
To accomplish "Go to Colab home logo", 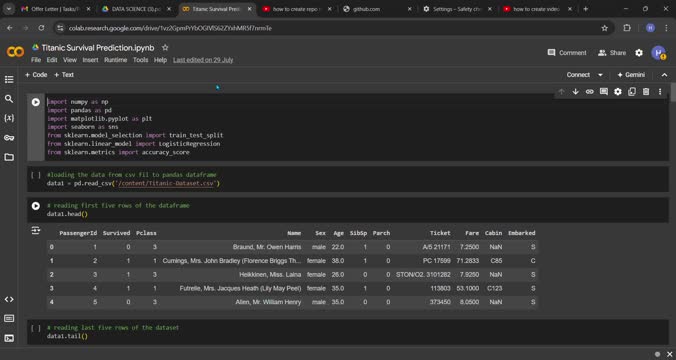I will (16, 52).
